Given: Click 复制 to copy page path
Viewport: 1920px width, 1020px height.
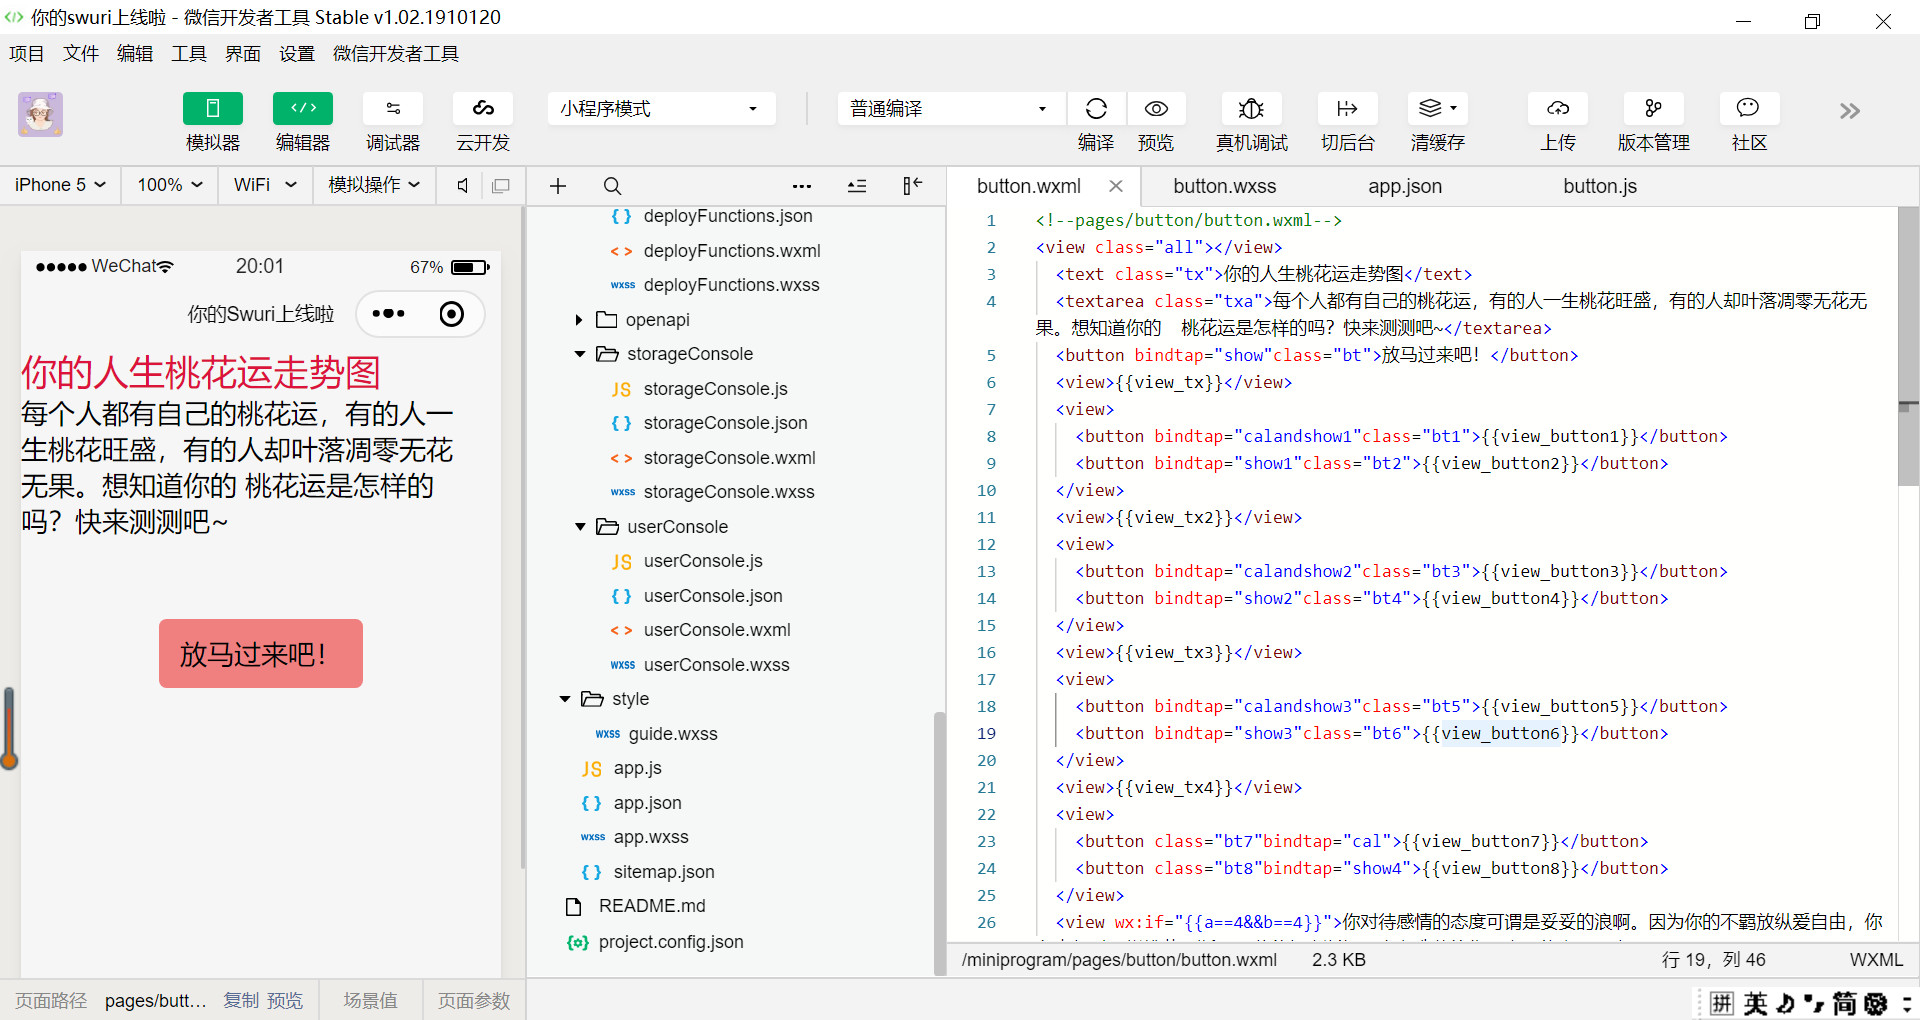Looking at the screenshot, I should [x=240, y=1001].
